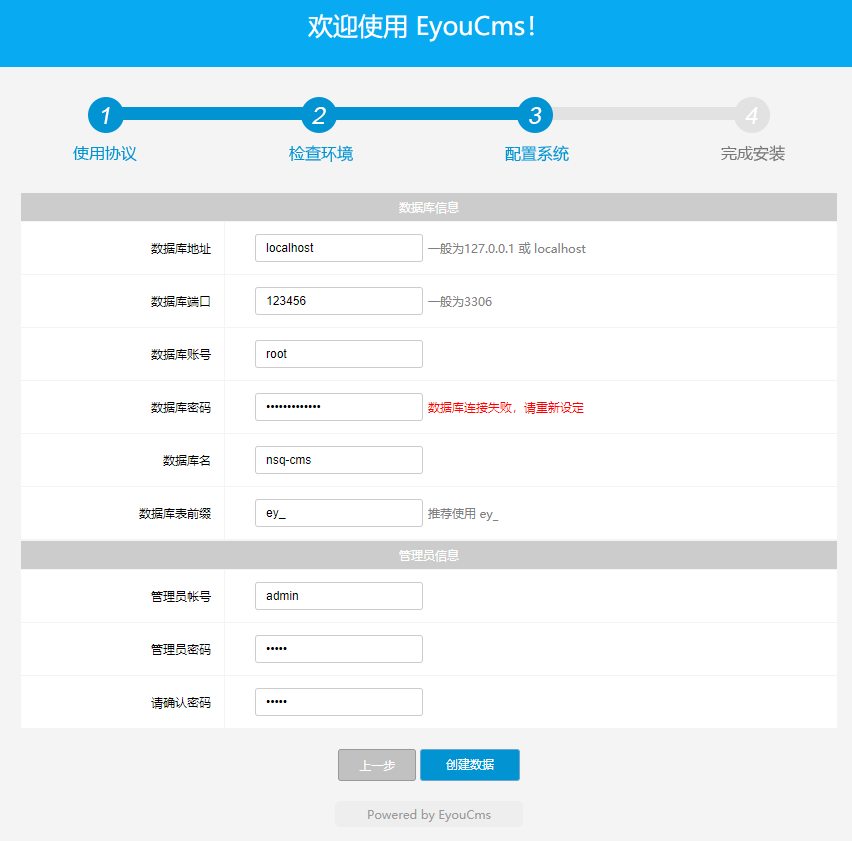
Task: Click the hint 一般为127.0.0.1 或 localhost
Action: point(506,249)
